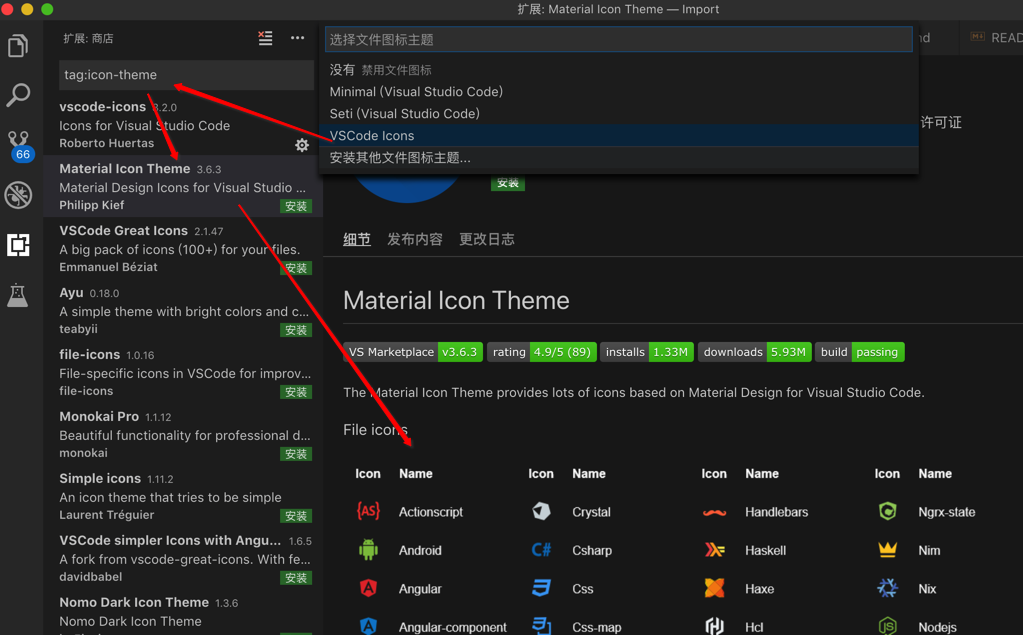This screenshot has width=1023, height=635.
Task: Install the Simple icons extension
Action: click(x=296, y=516)
